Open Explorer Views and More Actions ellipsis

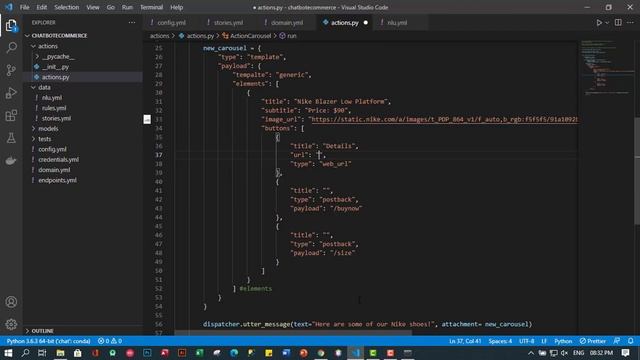click(x=132, y=22)
